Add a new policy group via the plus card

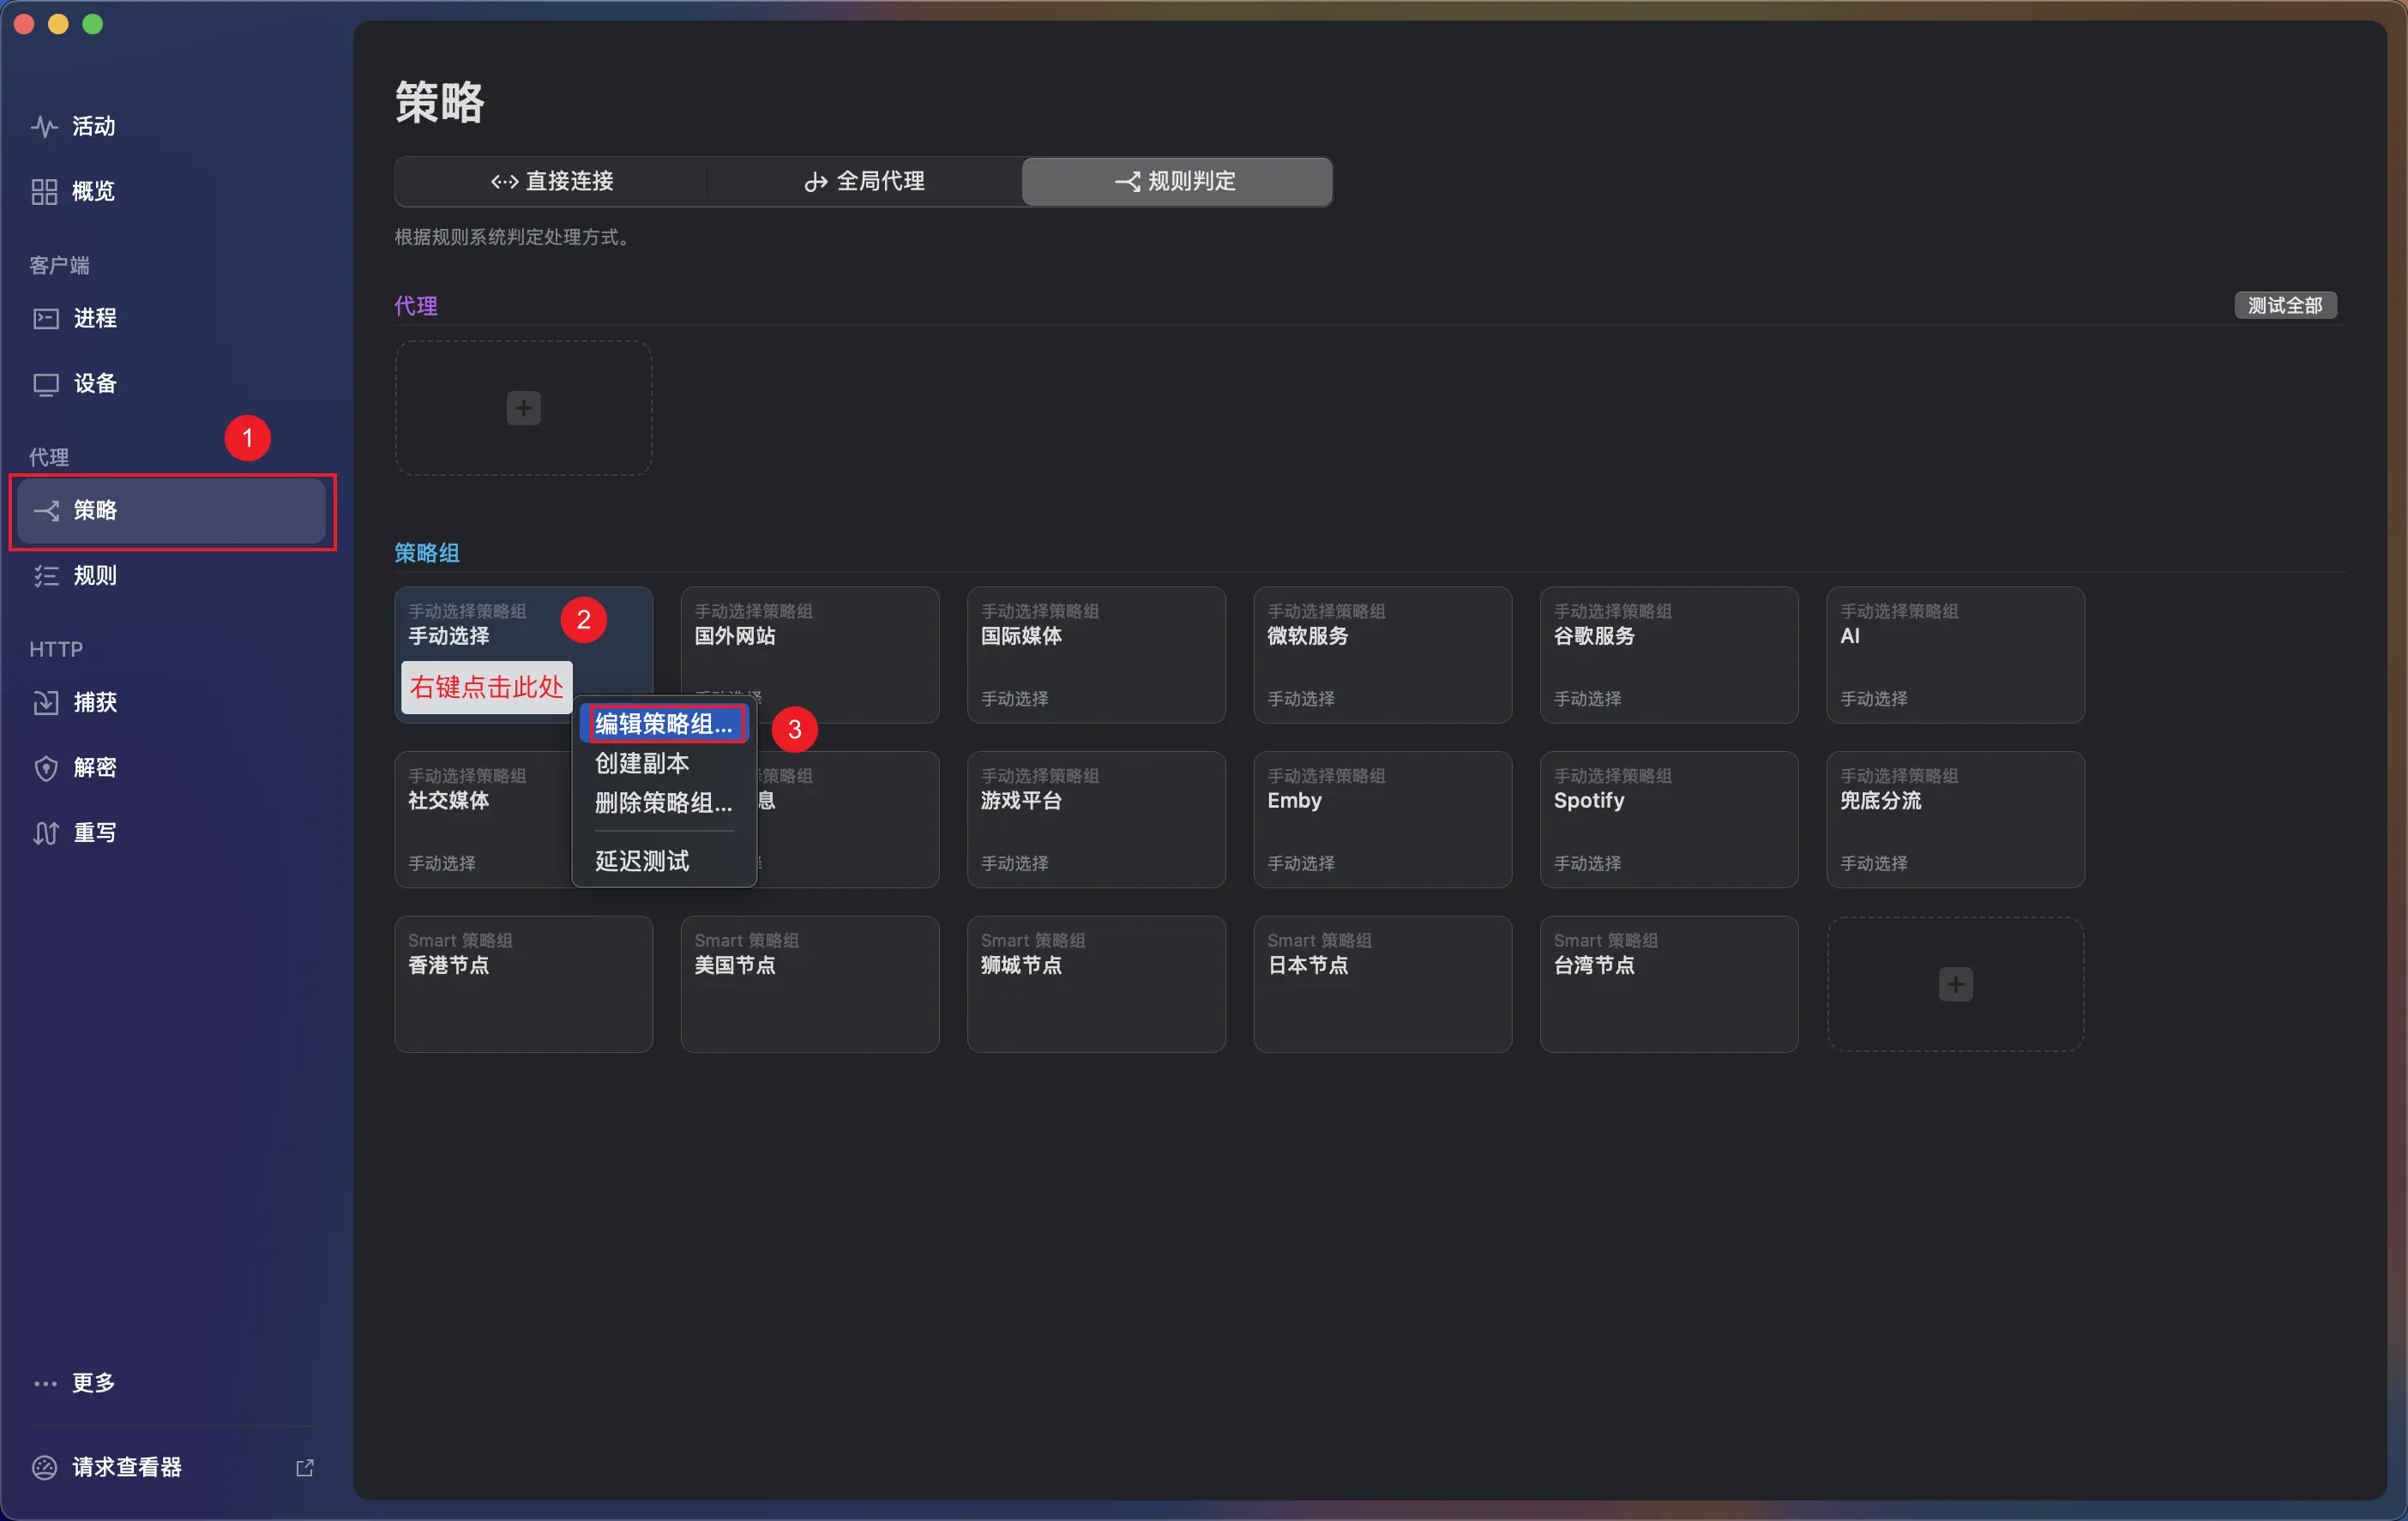(x=1955, y=984)
